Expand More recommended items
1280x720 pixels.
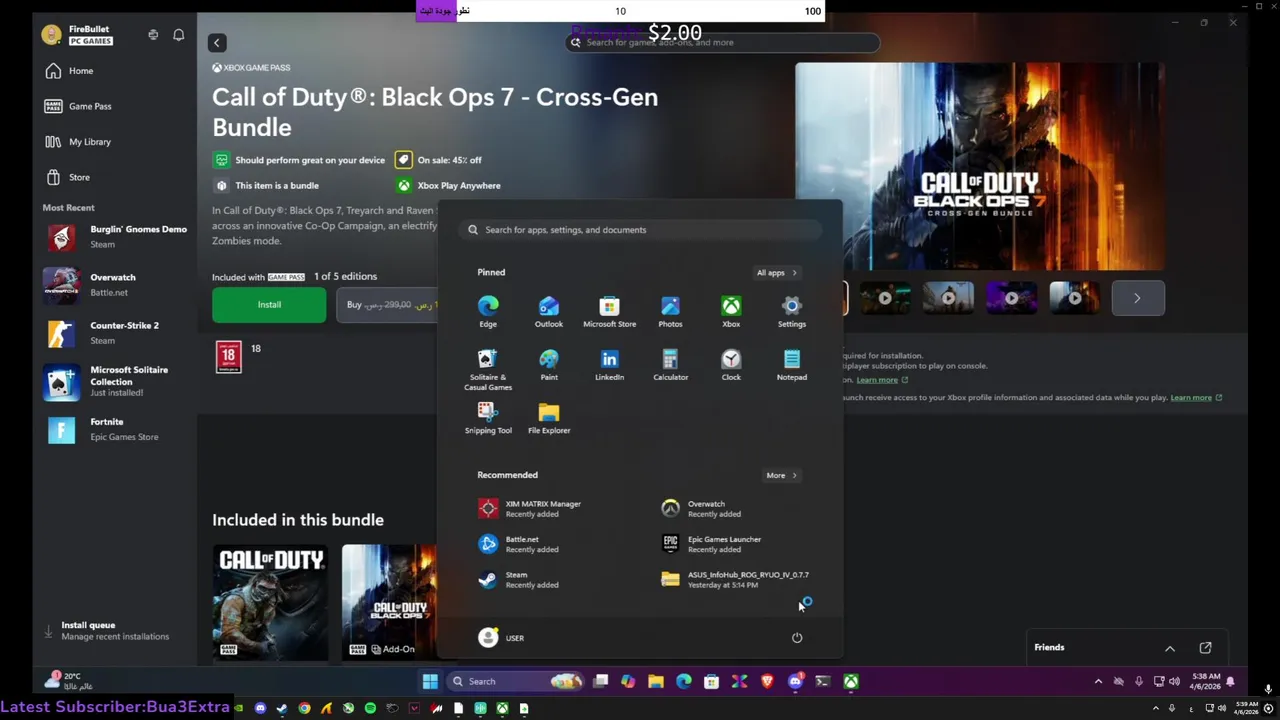tap(781, 476)
